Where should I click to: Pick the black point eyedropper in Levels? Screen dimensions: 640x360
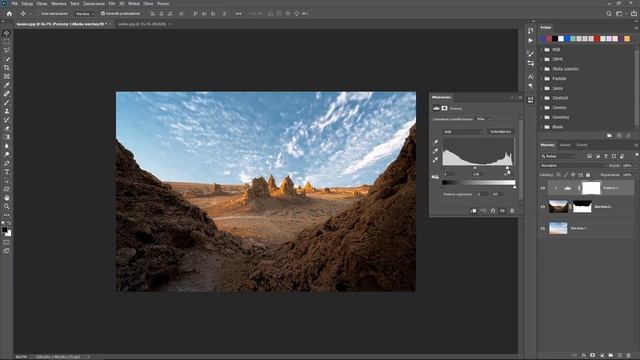[x=436, y=142]
